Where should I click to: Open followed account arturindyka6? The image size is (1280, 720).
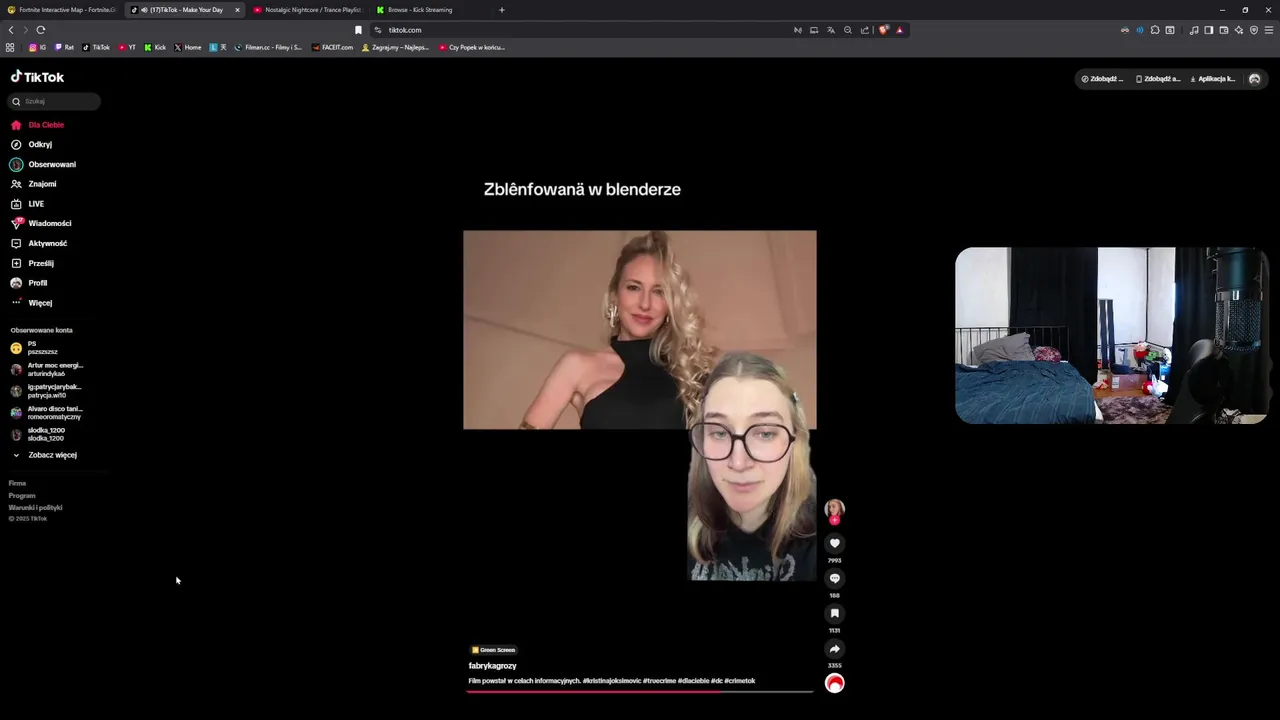point(47,369)
